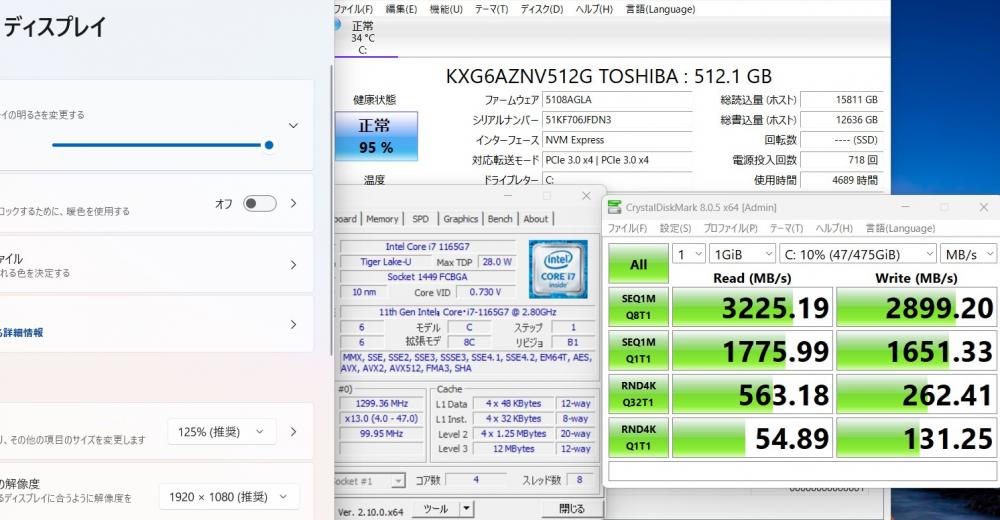The width and height of the screenshot is (1000, 520).
Task: Open CrystalDiskMark 設定(S) menu
Action: coord(675,228)
